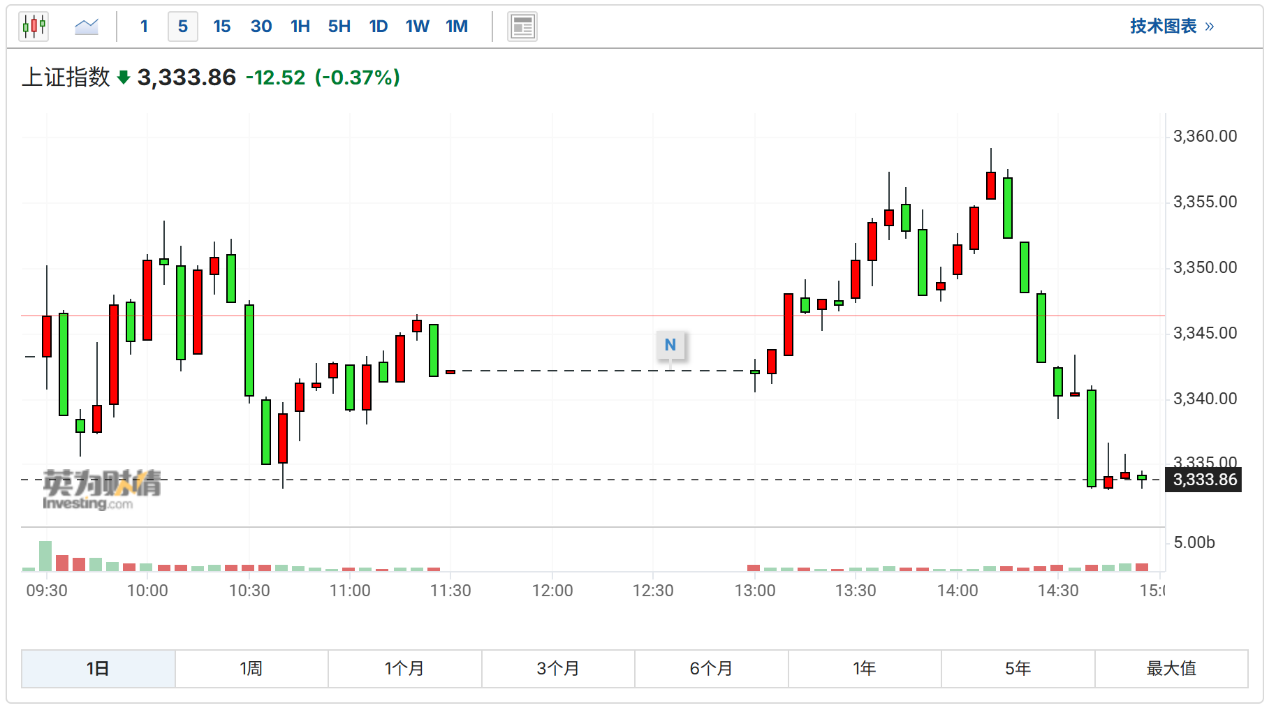Click the 3,345.00 price axis label
Viewport: 1269px width, 710px height.
[x=1205, y=333]
